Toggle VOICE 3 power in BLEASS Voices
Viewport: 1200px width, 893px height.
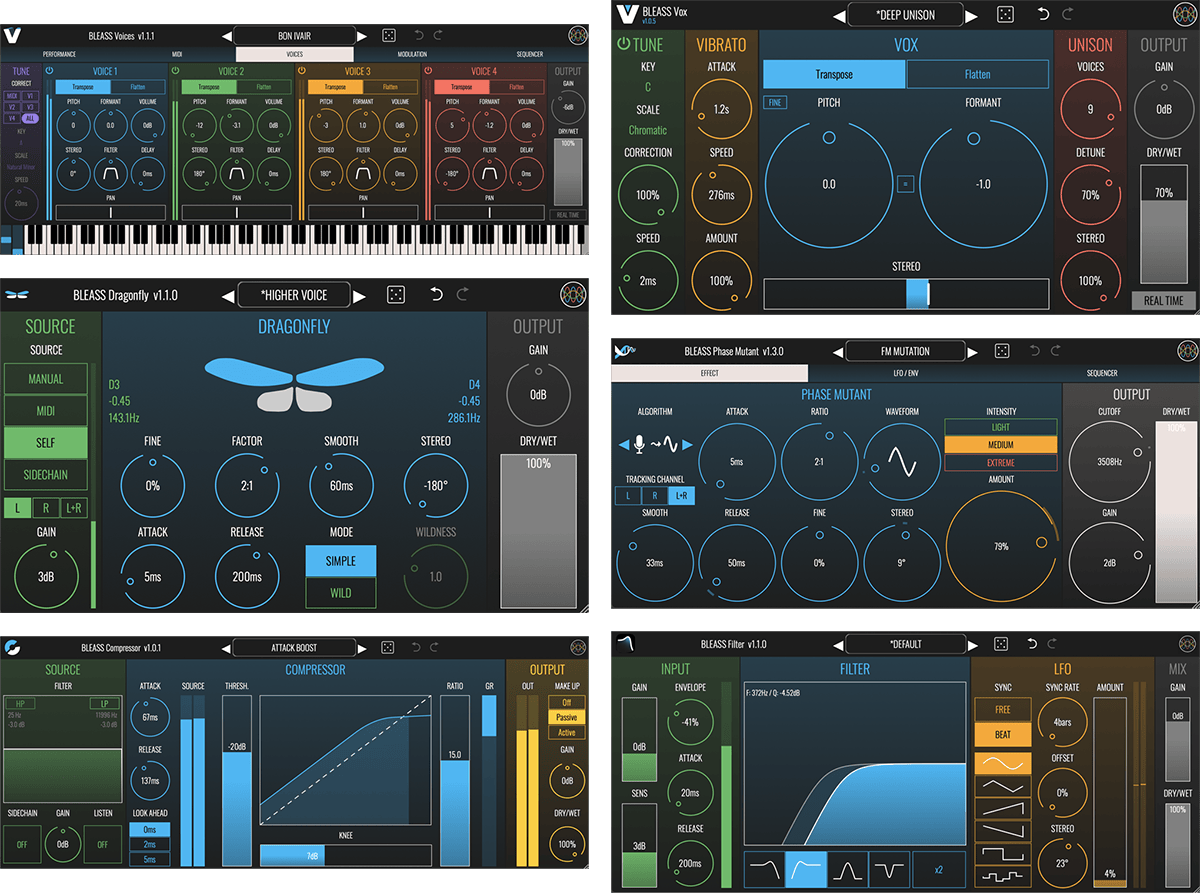coord(301,71)
